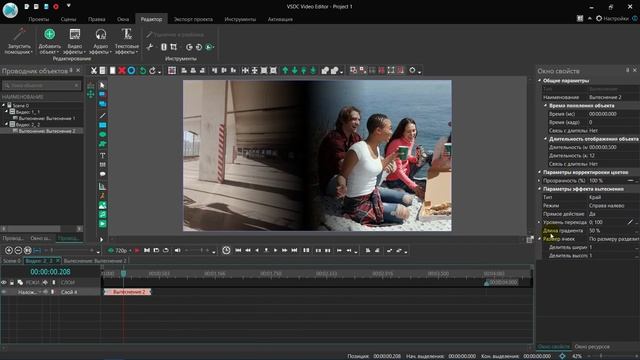Open the Тип value Край dropdown
Viewport: 640px width, 360px height.
(613, 197)
